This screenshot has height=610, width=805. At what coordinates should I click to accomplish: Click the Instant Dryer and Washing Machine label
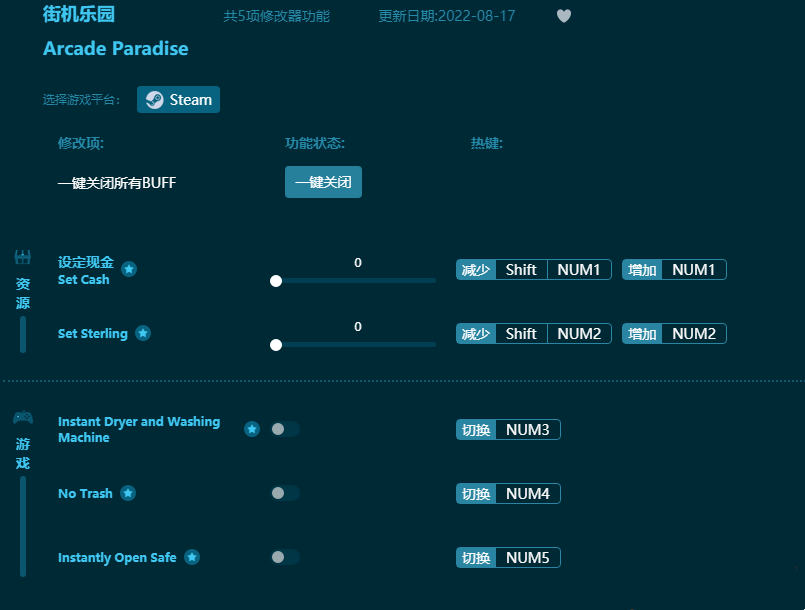click(x=139, y=429)
